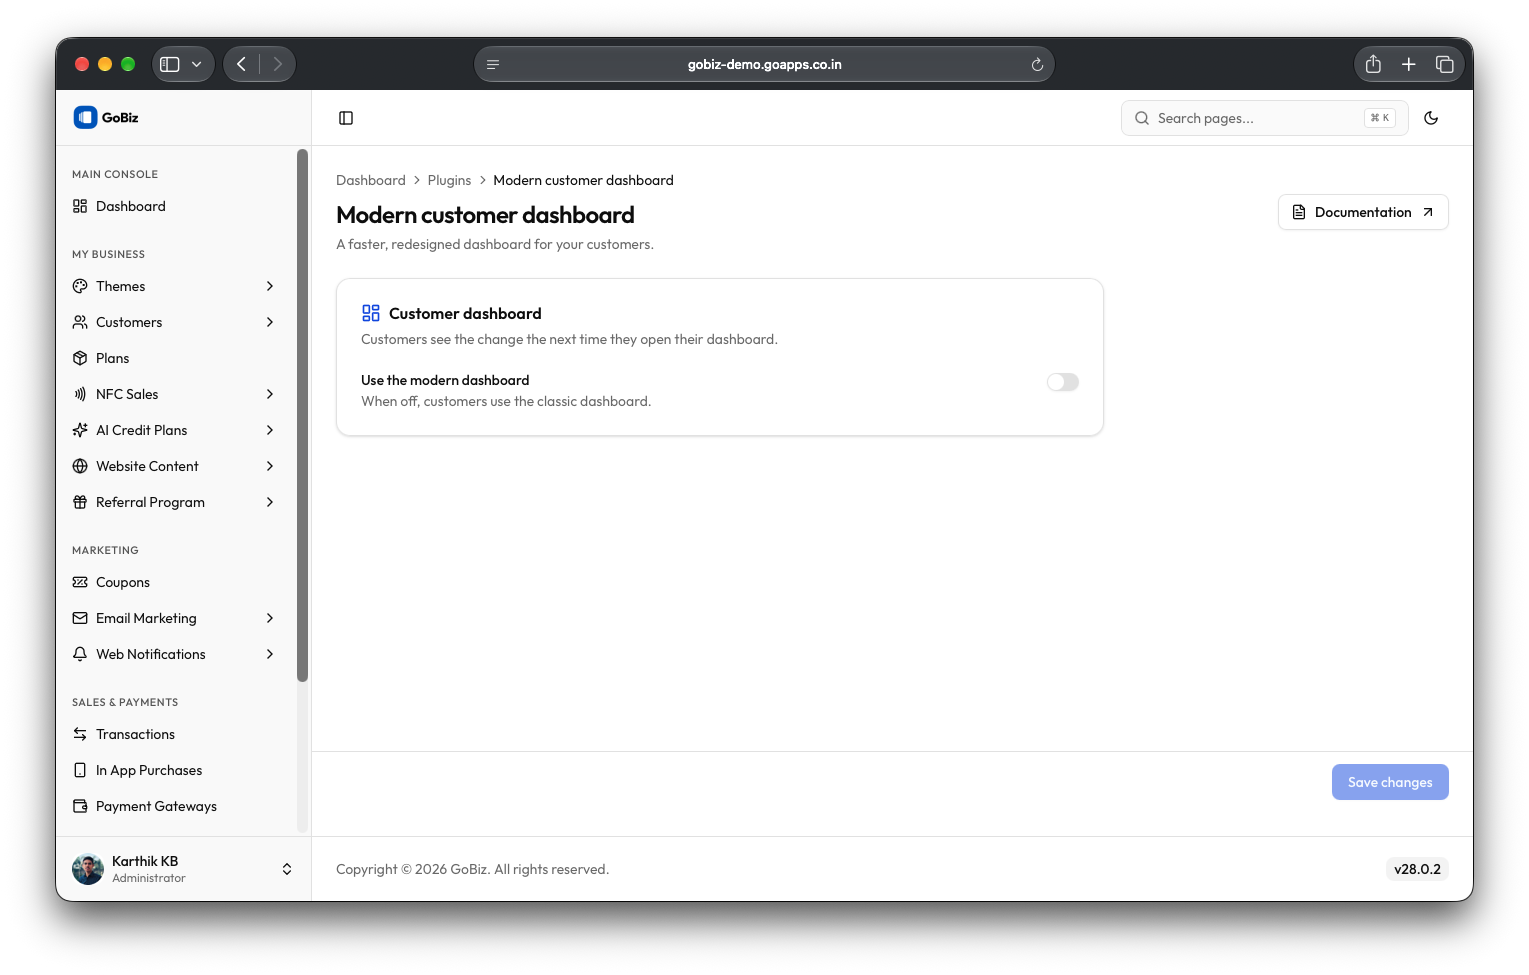Click the AI Credit Plans sparkle icon
The image size is (1529, 975).
80,430
